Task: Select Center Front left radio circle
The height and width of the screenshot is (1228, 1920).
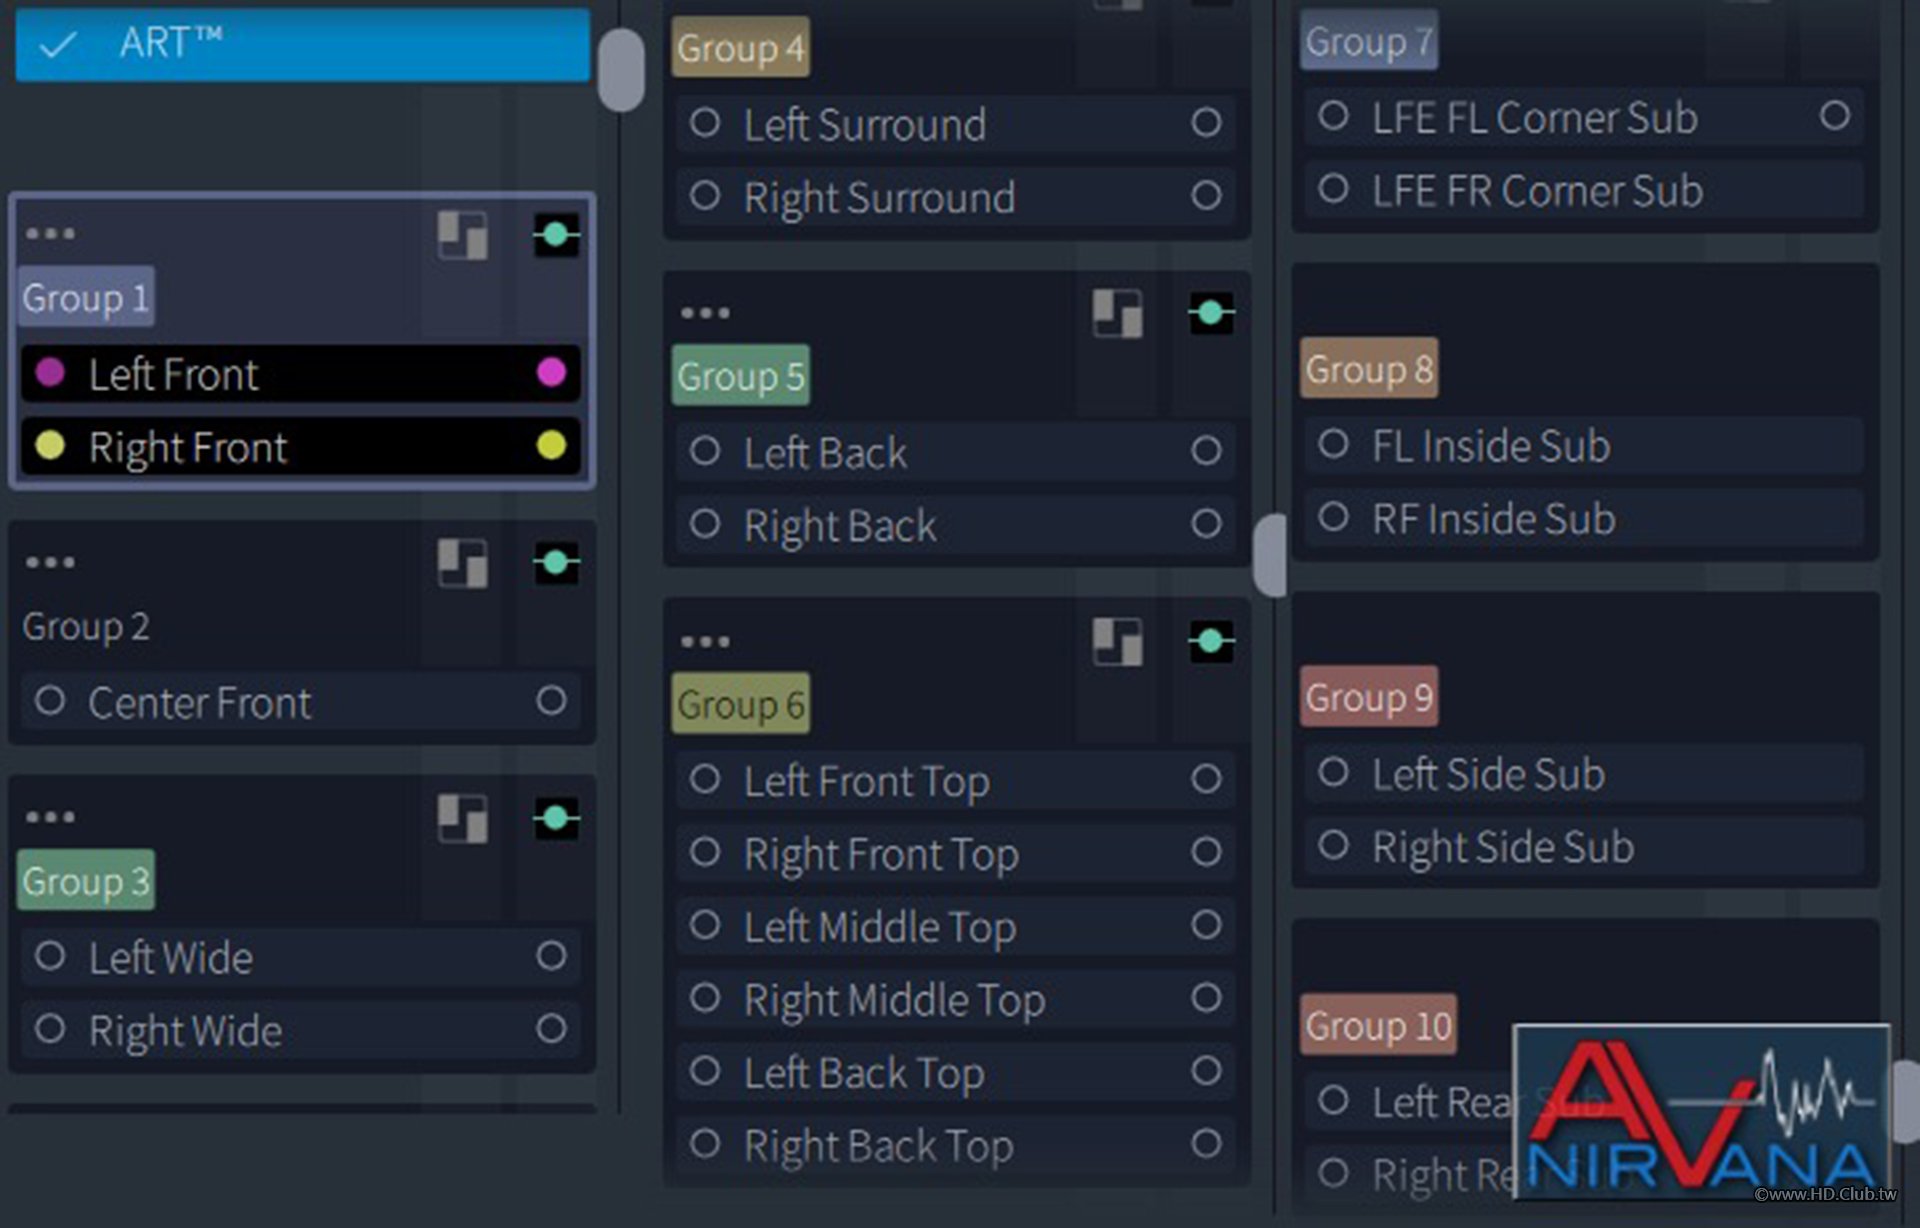Action: tap(50, 701)
